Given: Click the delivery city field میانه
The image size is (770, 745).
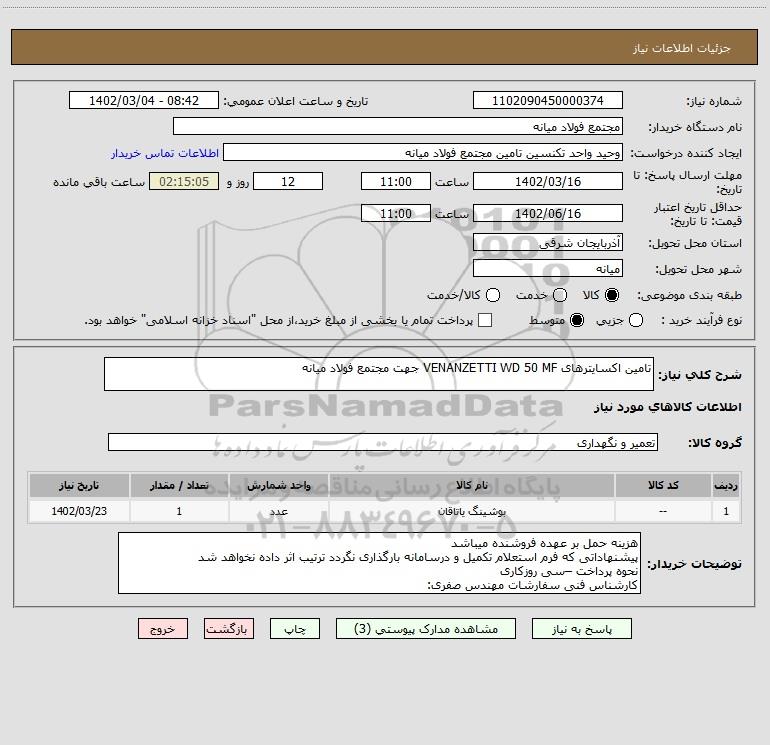Looking at the screenshot, I should click(x=548, y=268).
